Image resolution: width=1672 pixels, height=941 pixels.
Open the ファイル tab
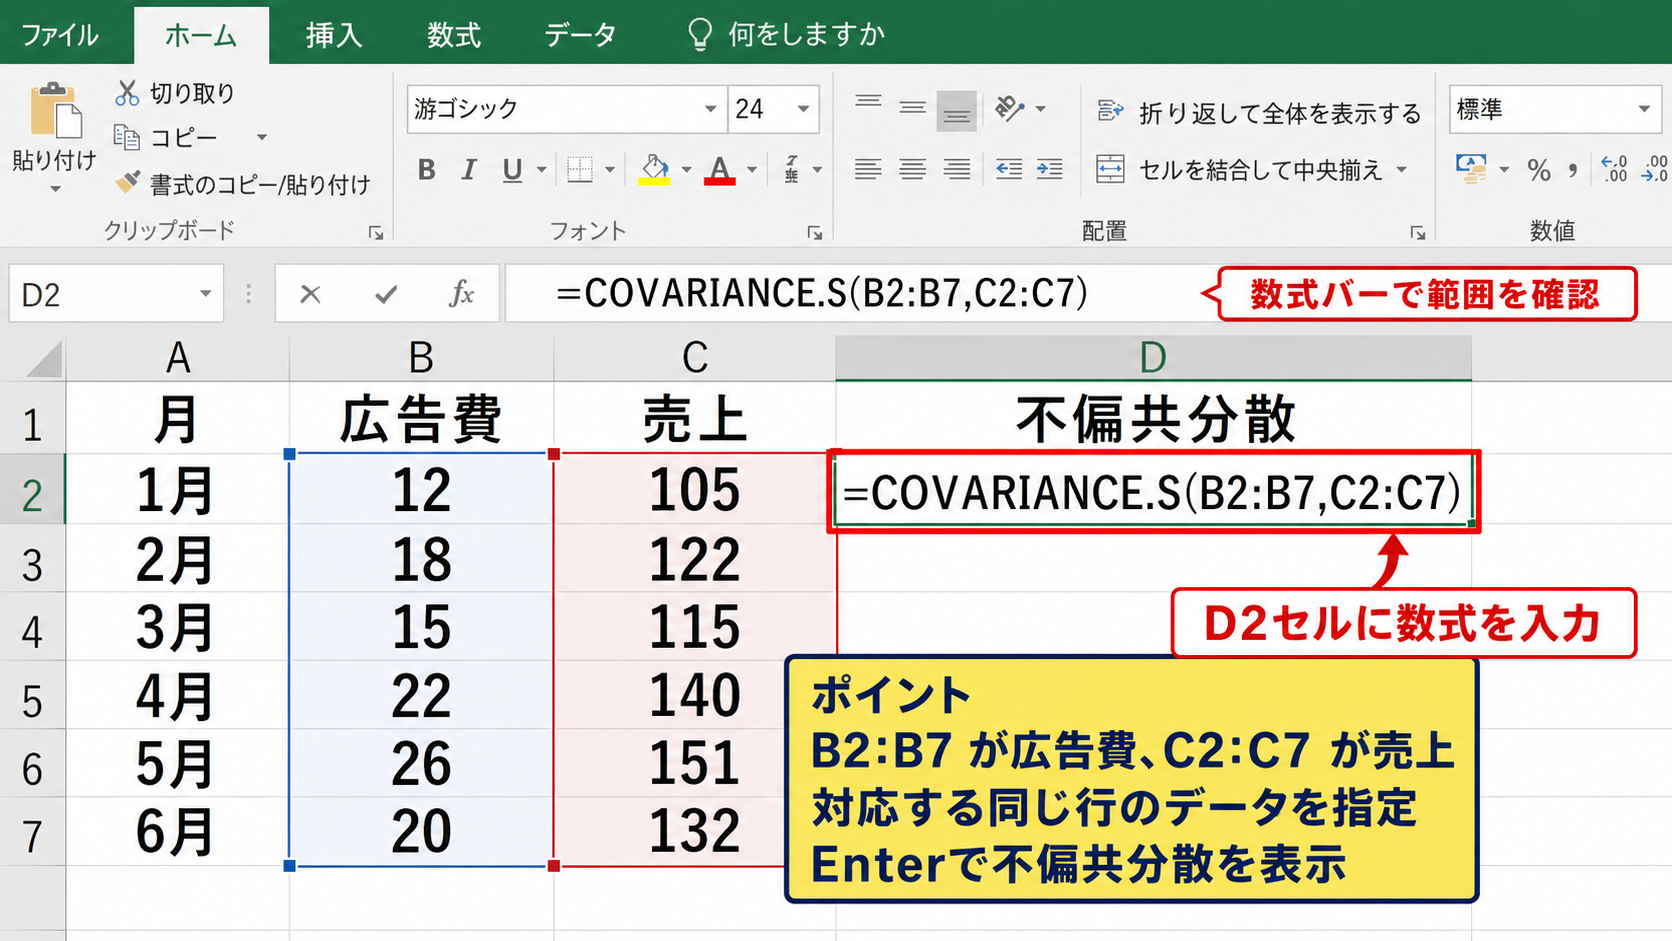click(x=60, y=35)
